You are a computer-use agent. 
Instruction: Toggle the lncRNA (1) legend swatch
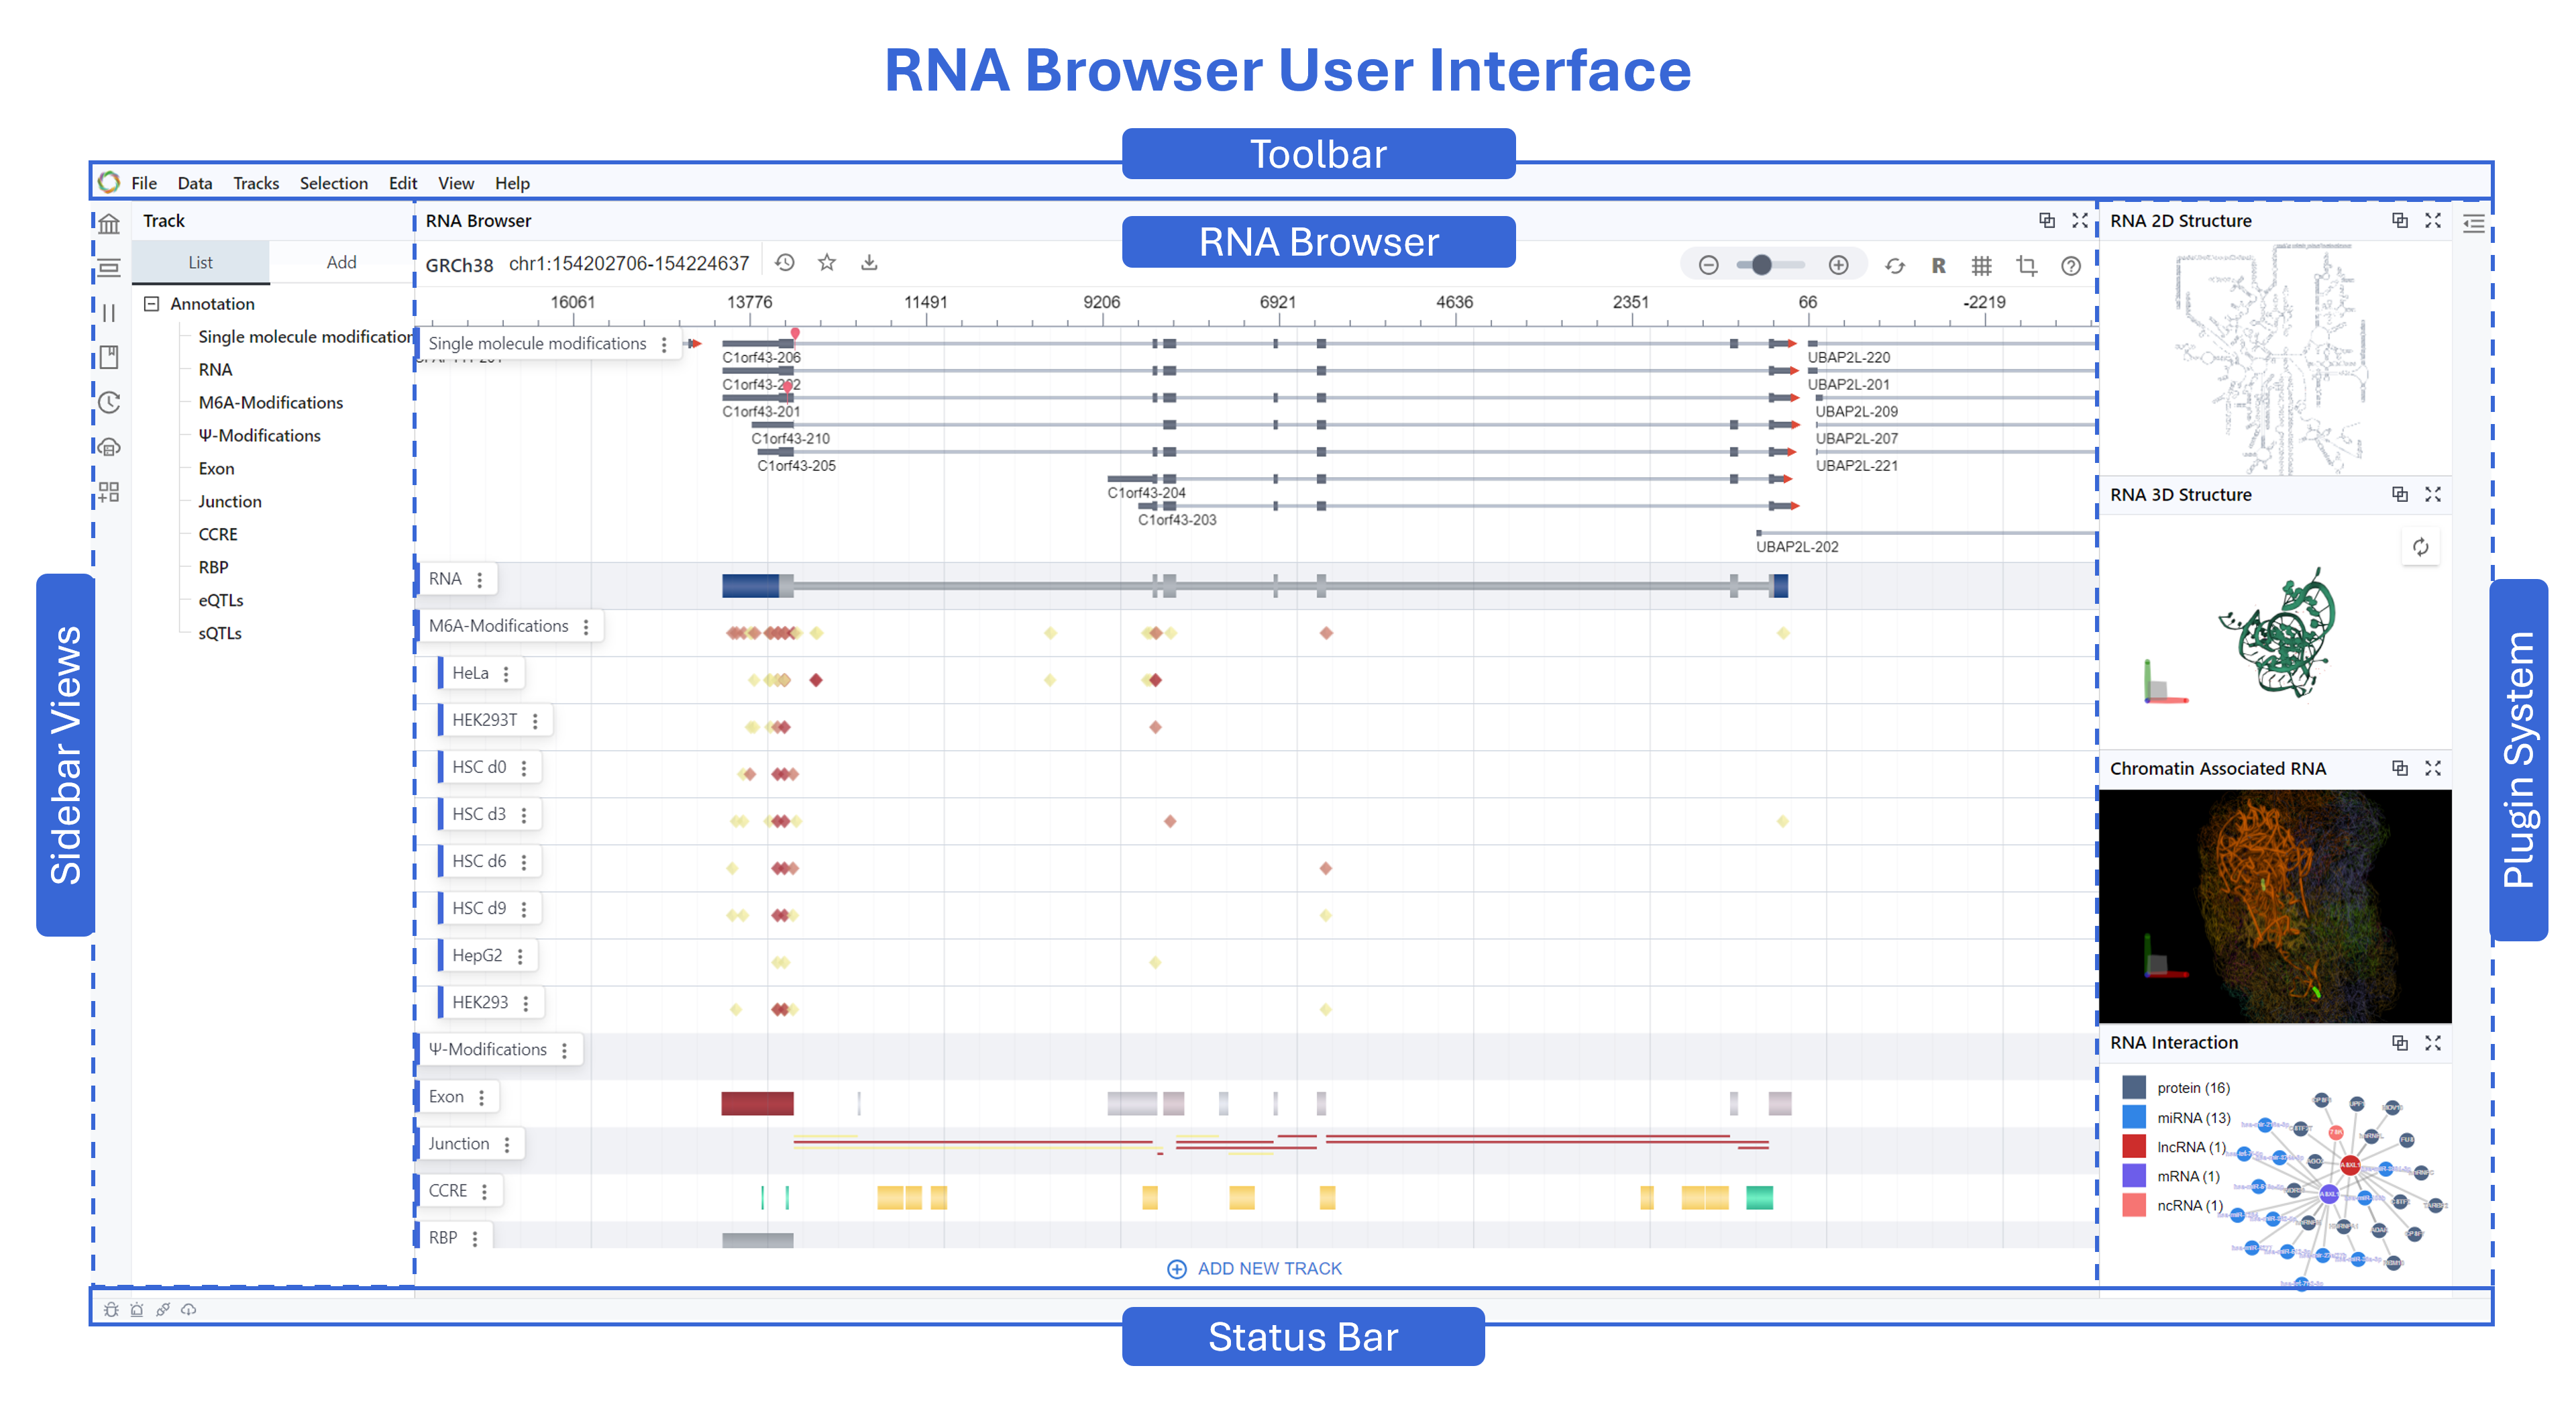point(2133,1146)
